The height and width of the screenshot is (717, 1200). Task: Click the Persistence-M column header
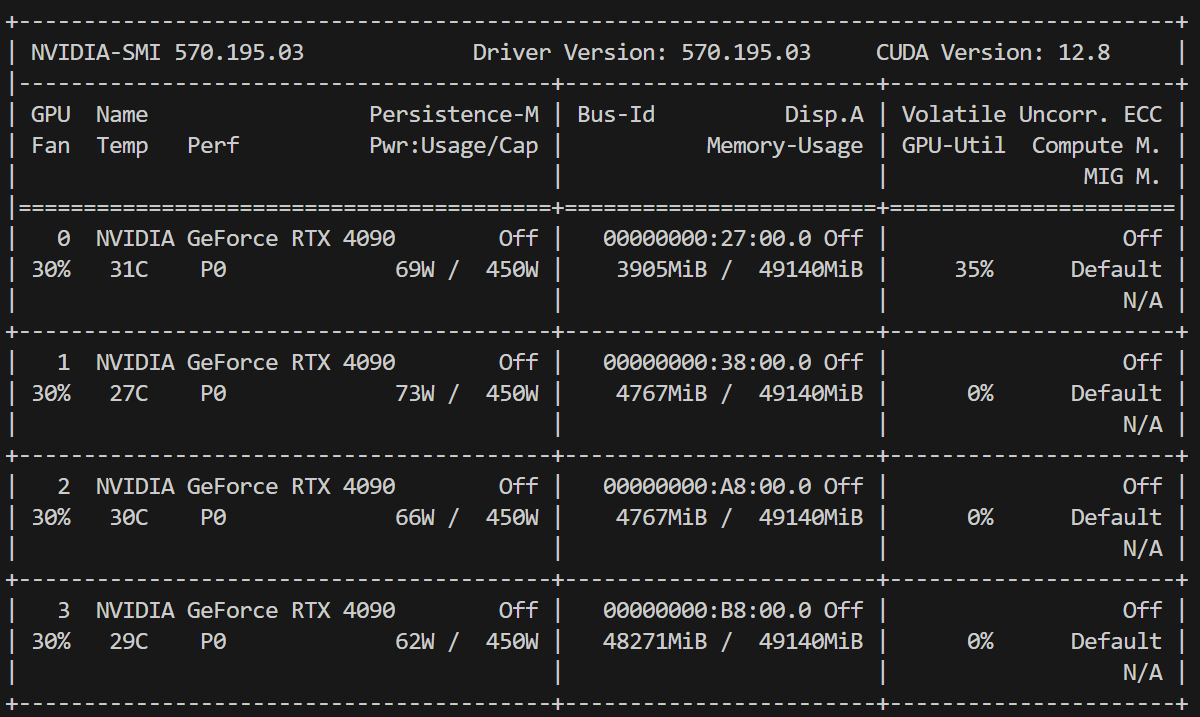point(454,115)
